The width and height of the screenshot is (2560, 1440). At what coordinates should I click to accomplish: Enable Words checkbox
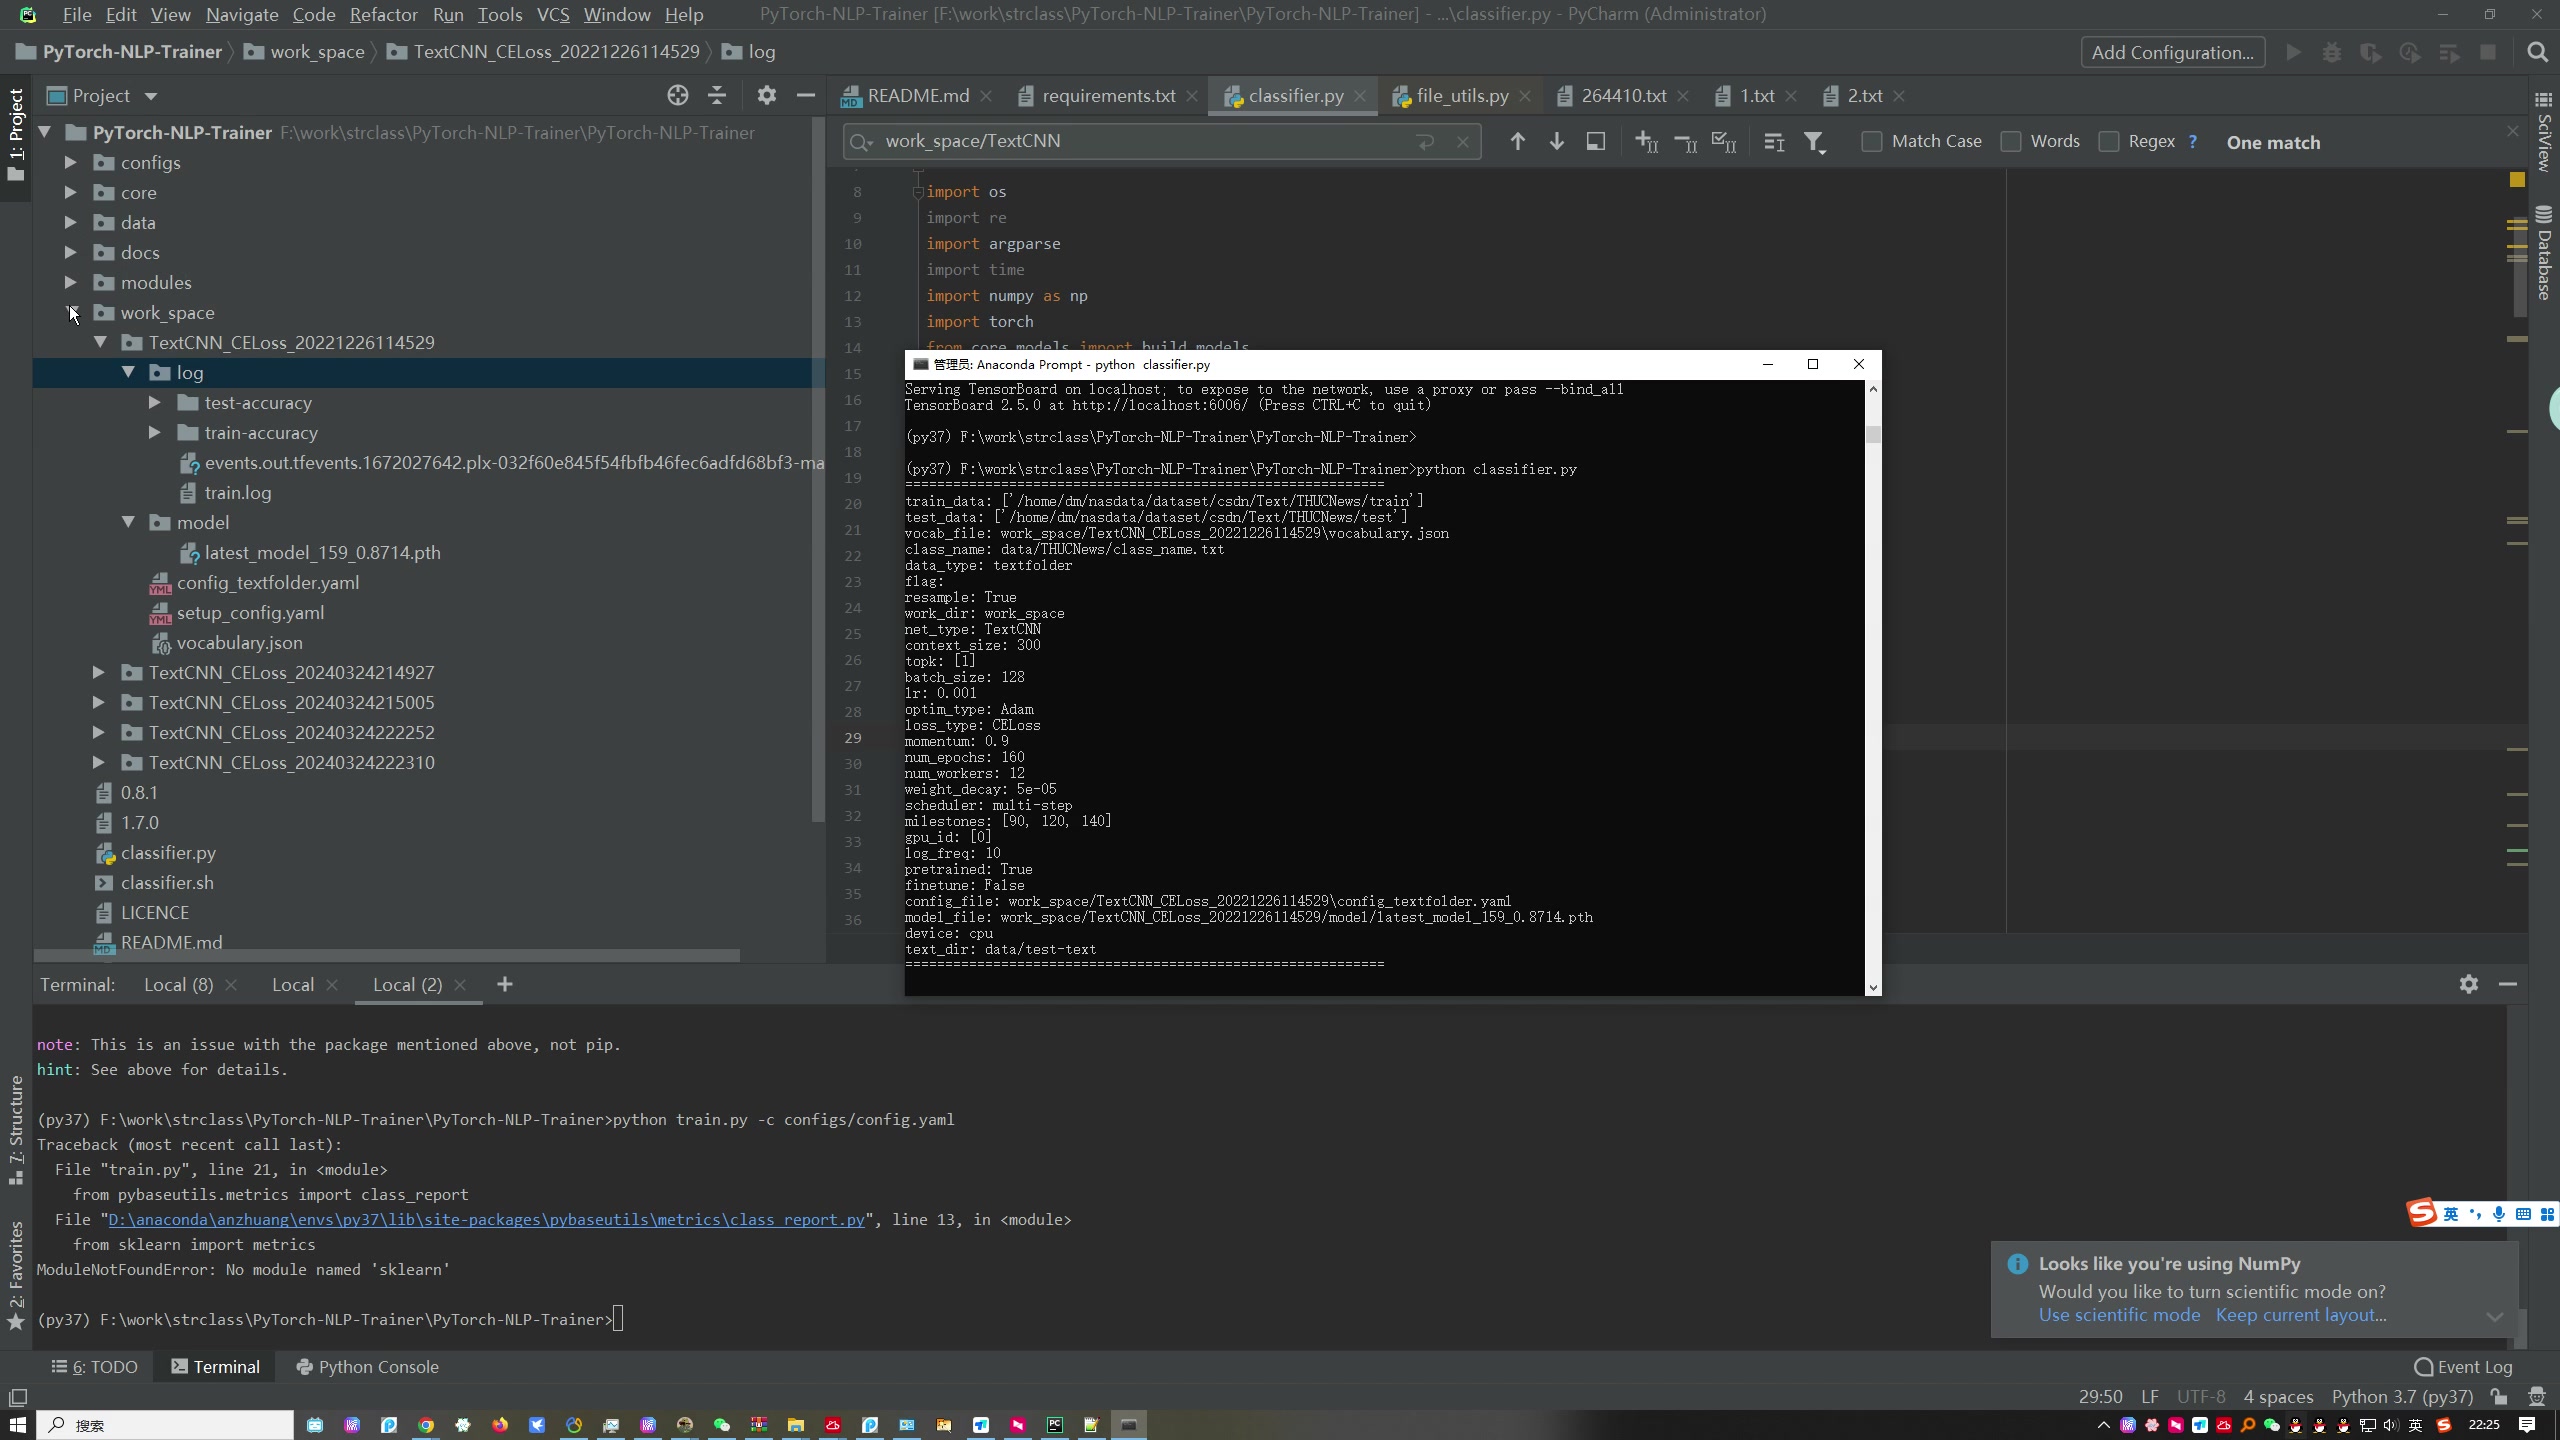coord(2010,142)
